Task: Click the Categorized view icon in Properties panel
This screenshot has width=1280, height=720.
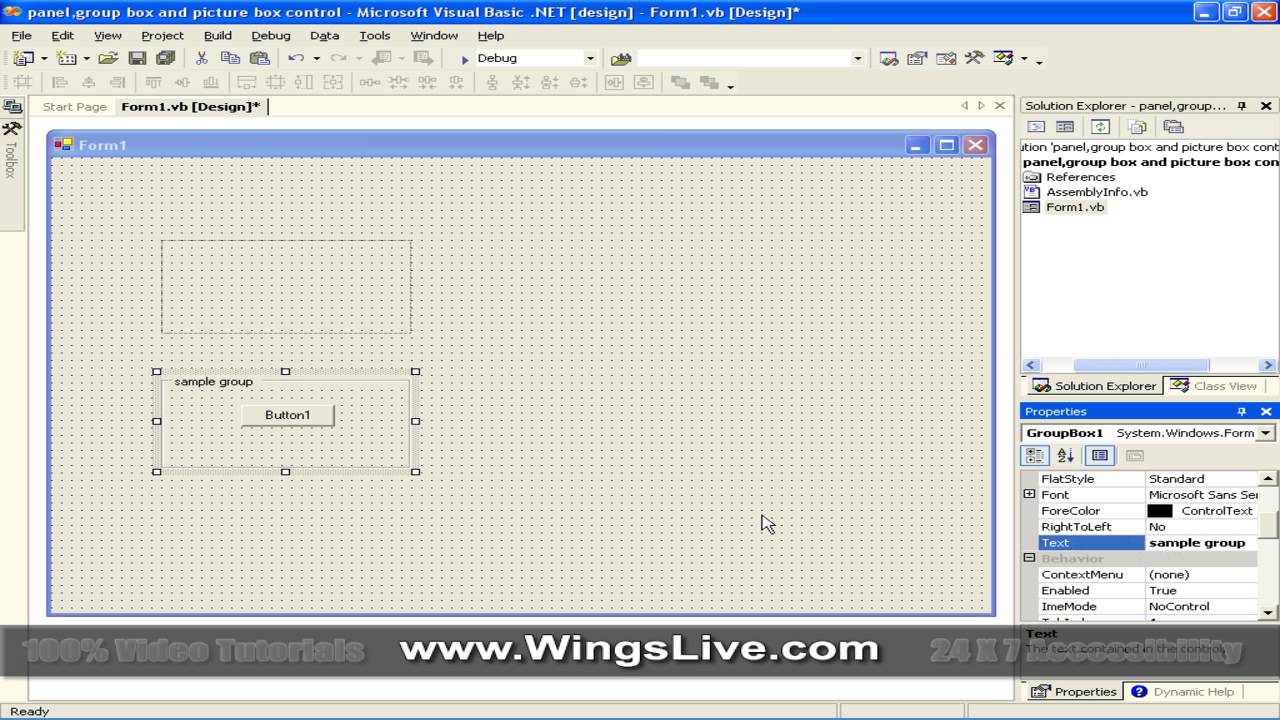Action: 1035,455
